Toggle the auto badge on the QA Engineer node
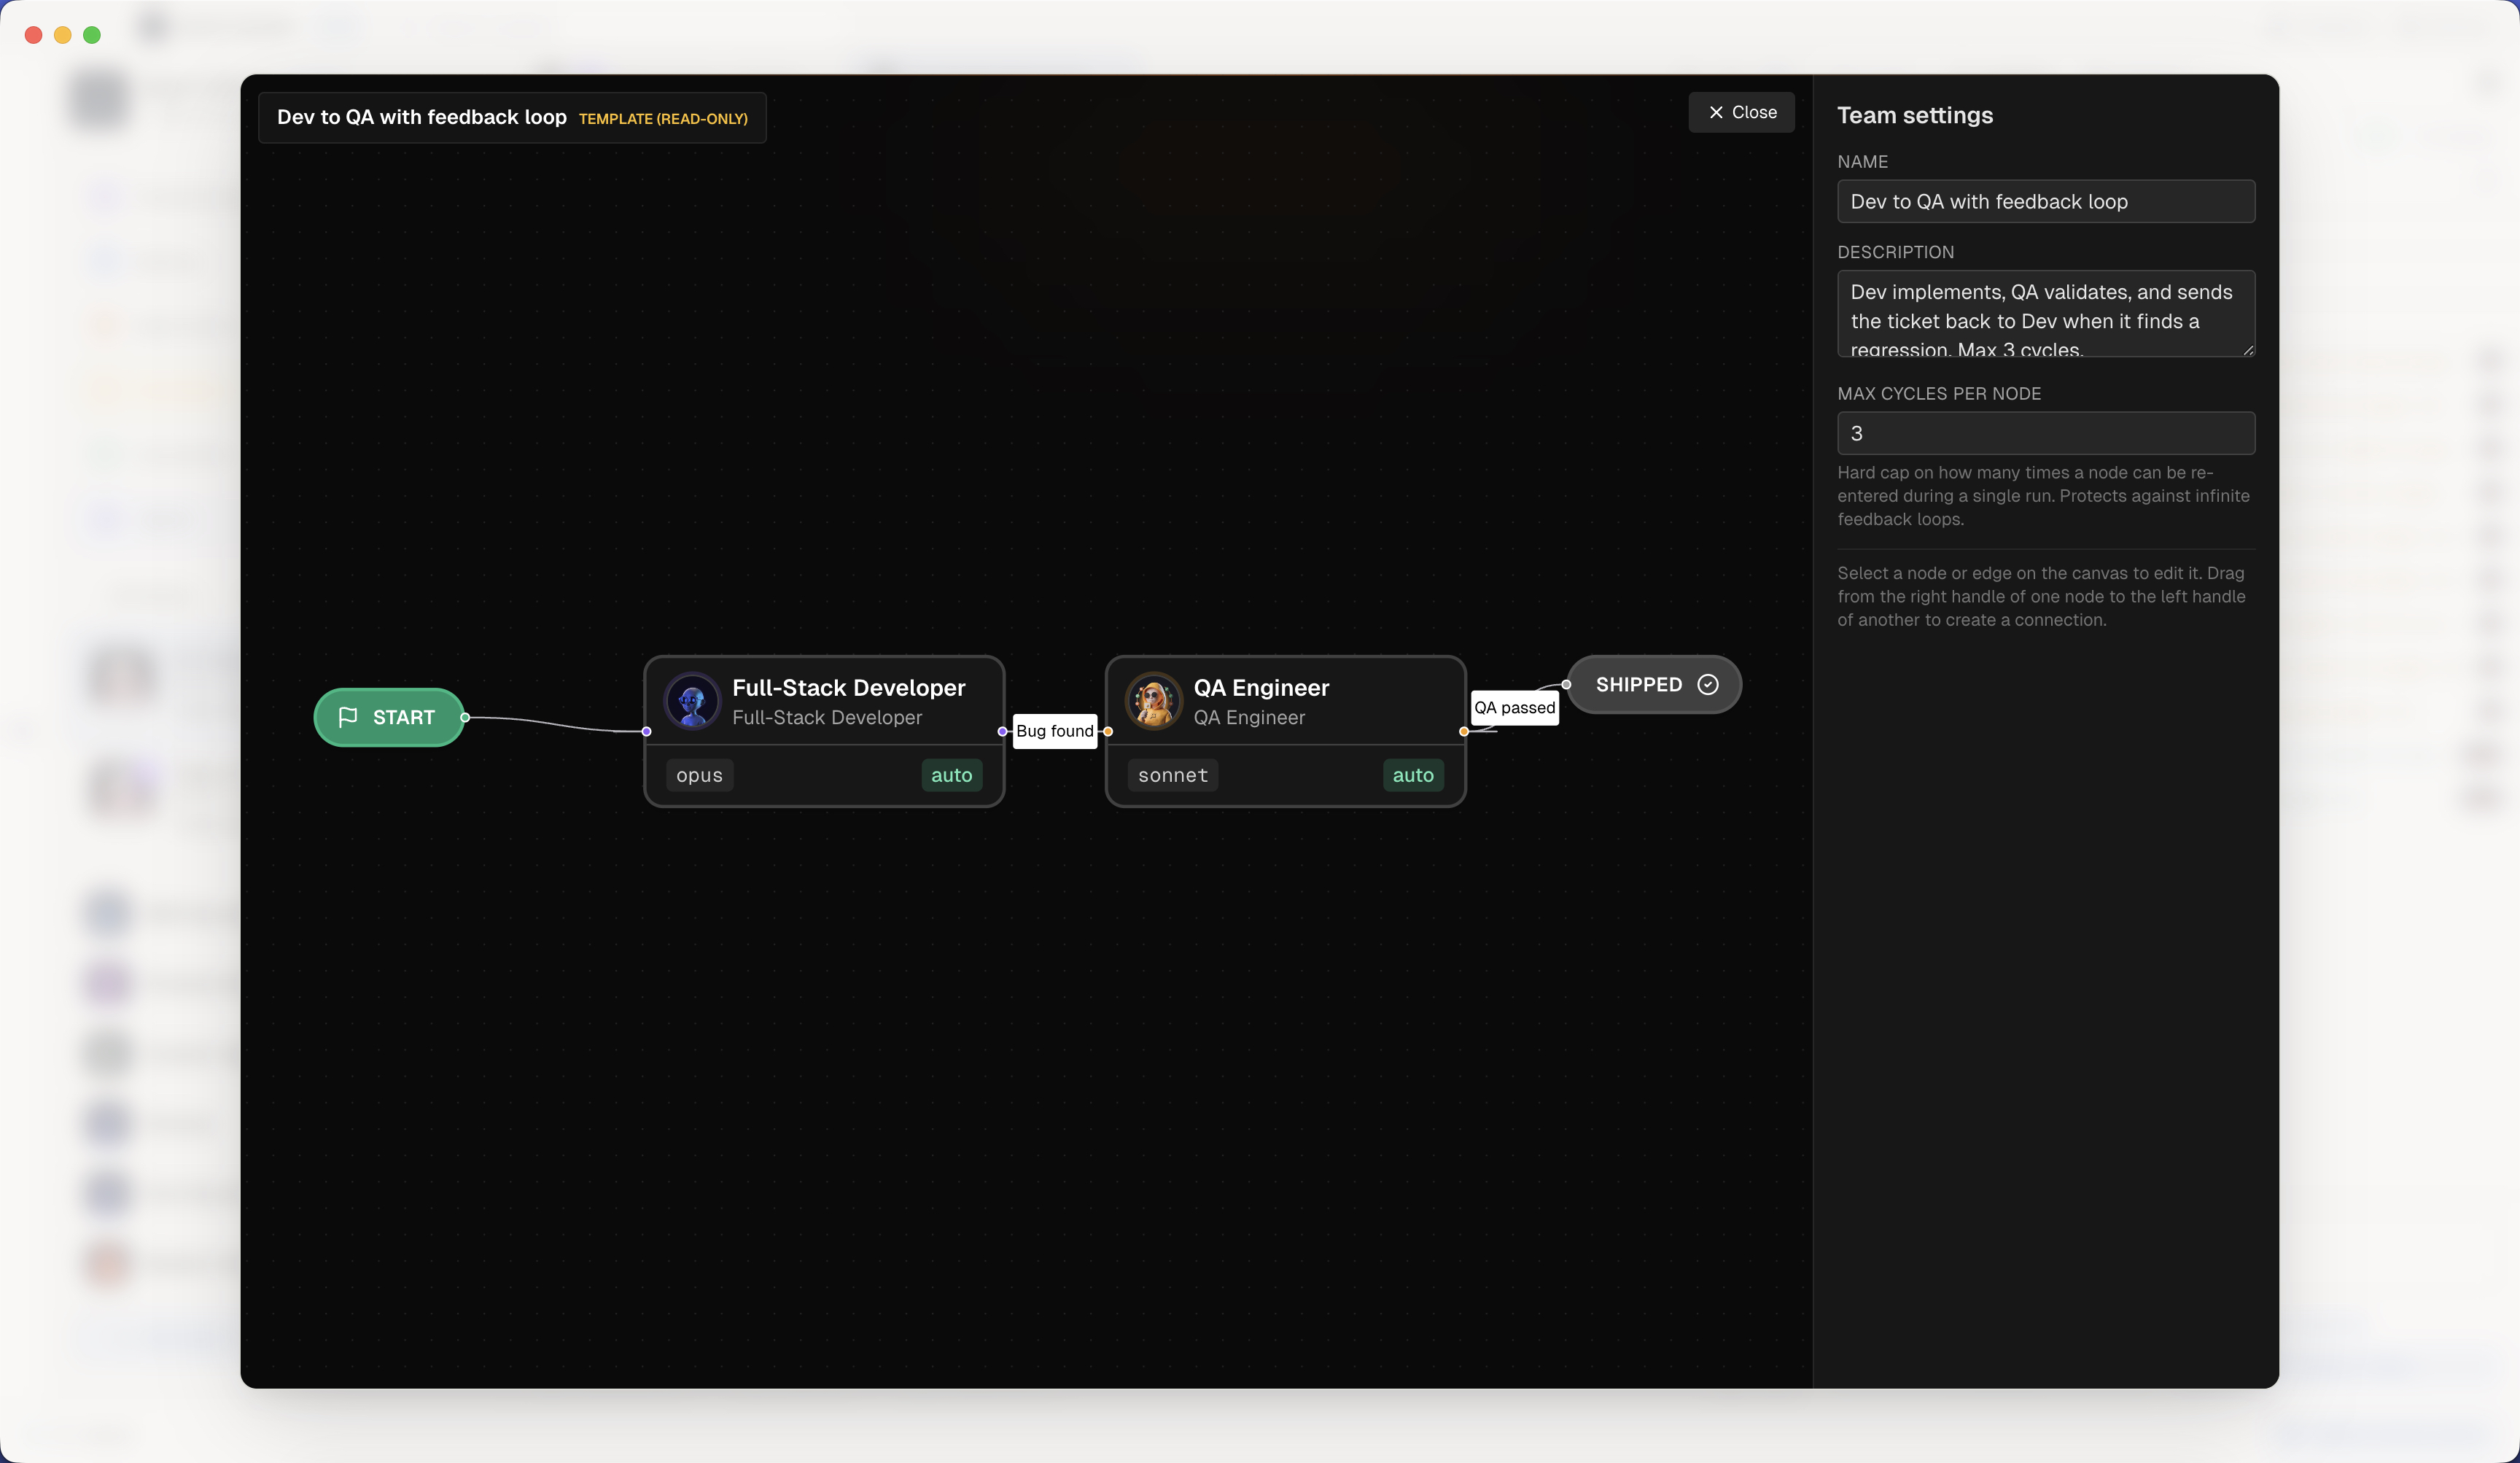The width and height of the screenshot is (2520, 1463). point(1413,775)
